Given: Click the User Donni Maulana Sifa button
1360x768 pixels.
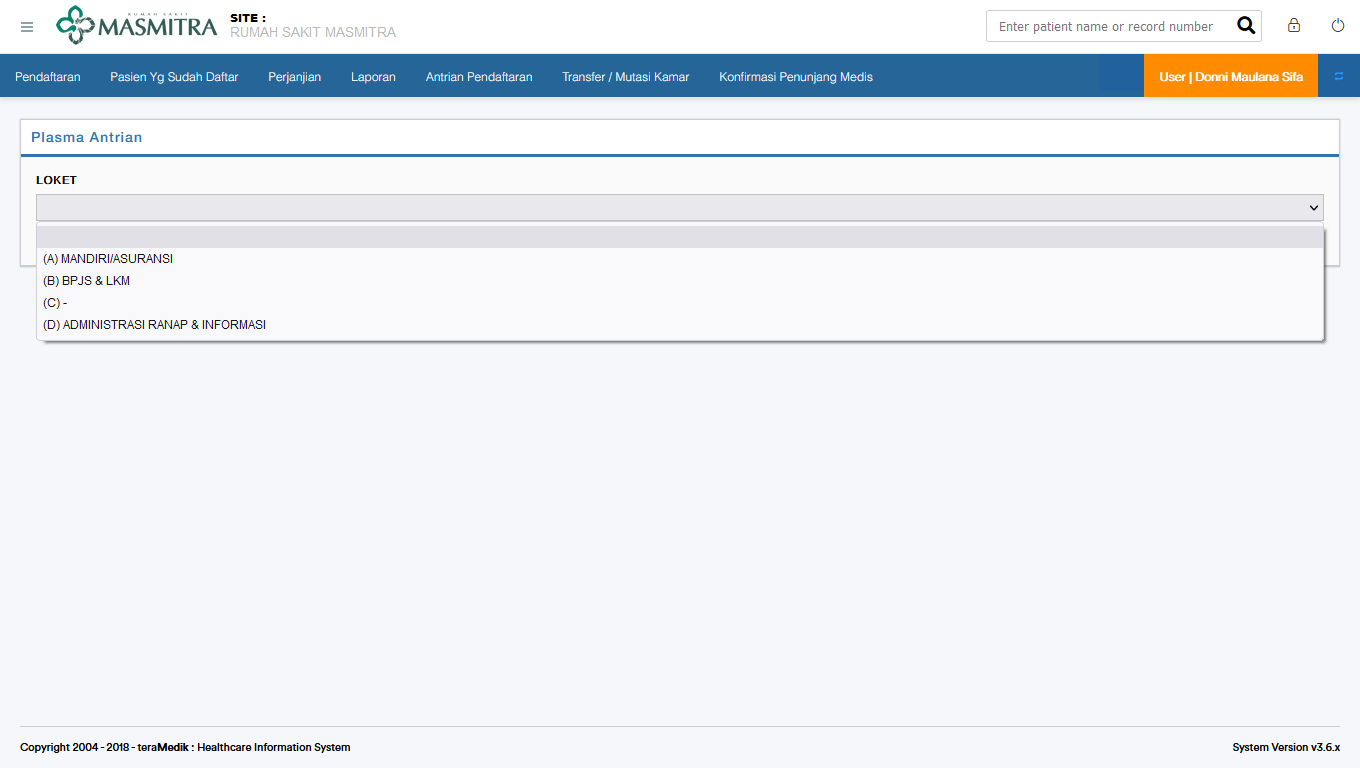Looking at the screenshot, I should pyautogui.click(x=1231, y=76).
